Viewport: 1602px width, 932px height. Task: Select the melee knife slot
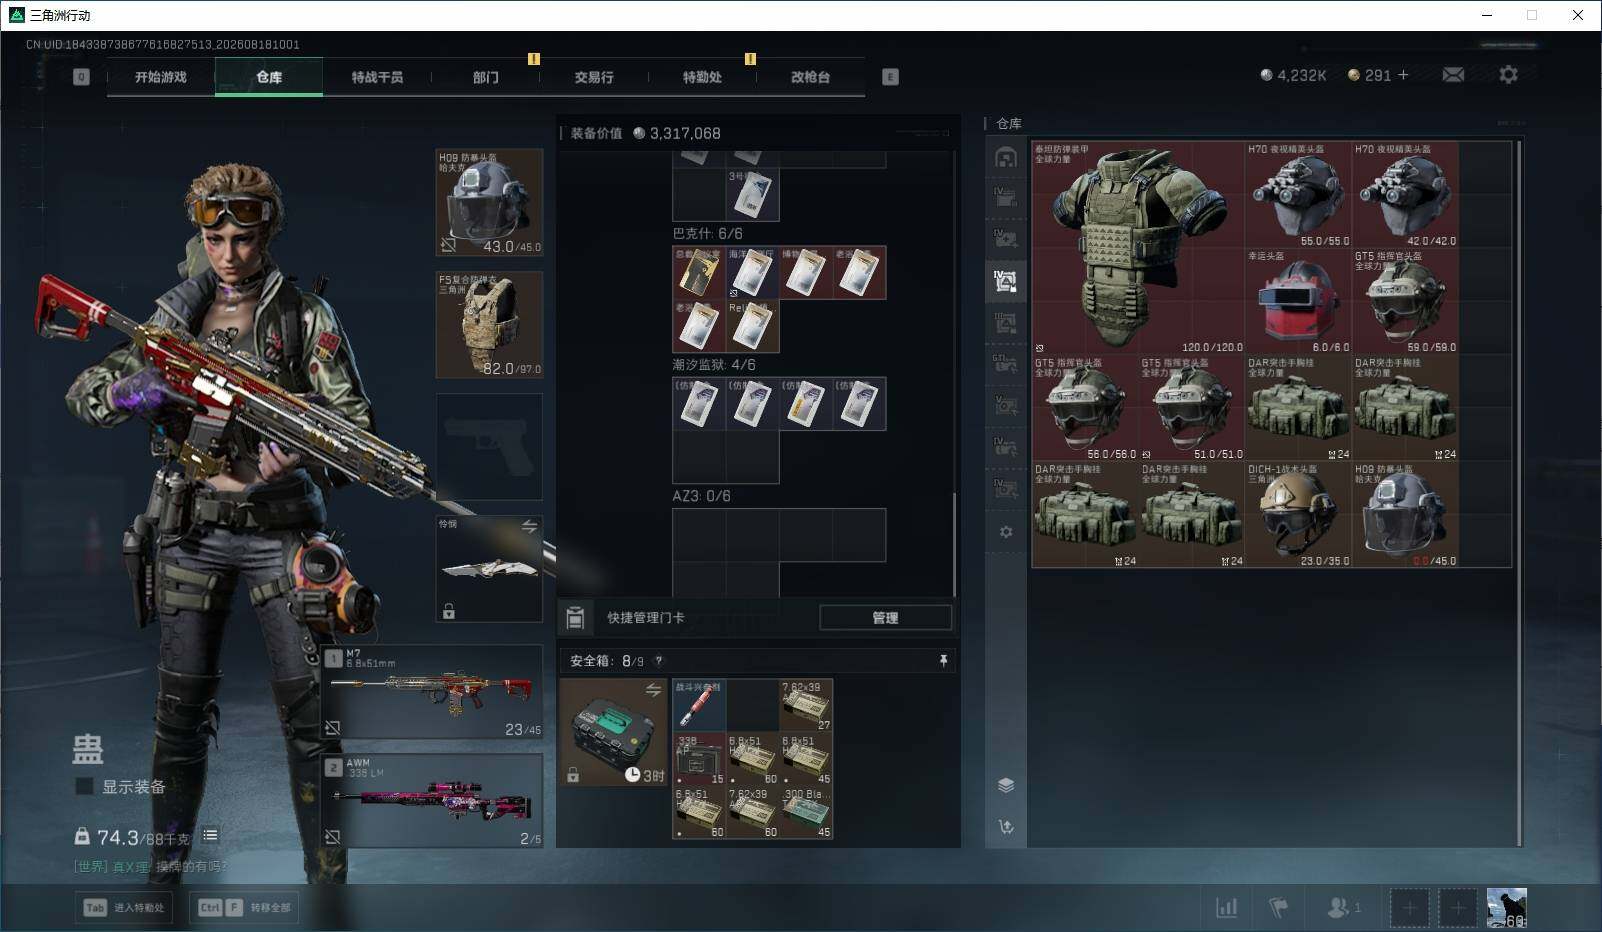[x=490, y=569]
